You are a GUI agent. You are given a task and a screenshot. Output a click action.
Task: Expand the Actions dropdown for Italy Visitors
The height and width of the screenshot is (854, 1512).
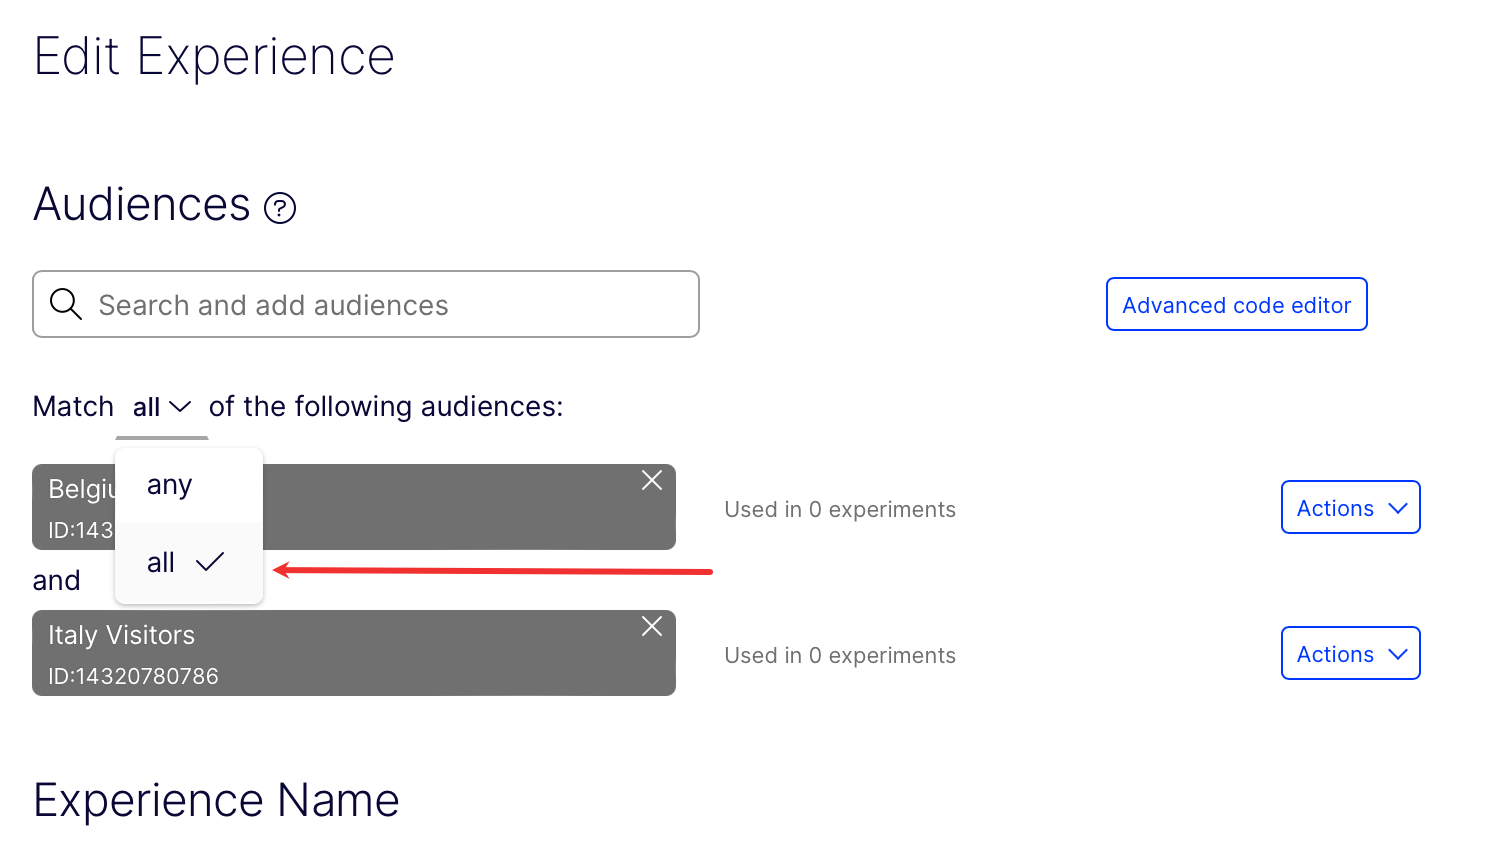tap(1350, 654)
